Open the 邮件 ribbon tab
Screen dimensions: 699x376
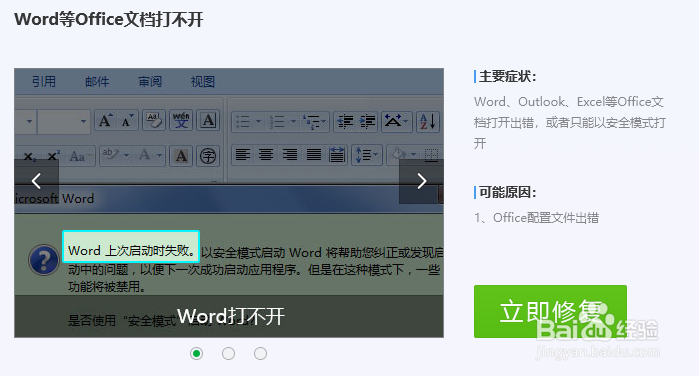click(x=97, y=82)
